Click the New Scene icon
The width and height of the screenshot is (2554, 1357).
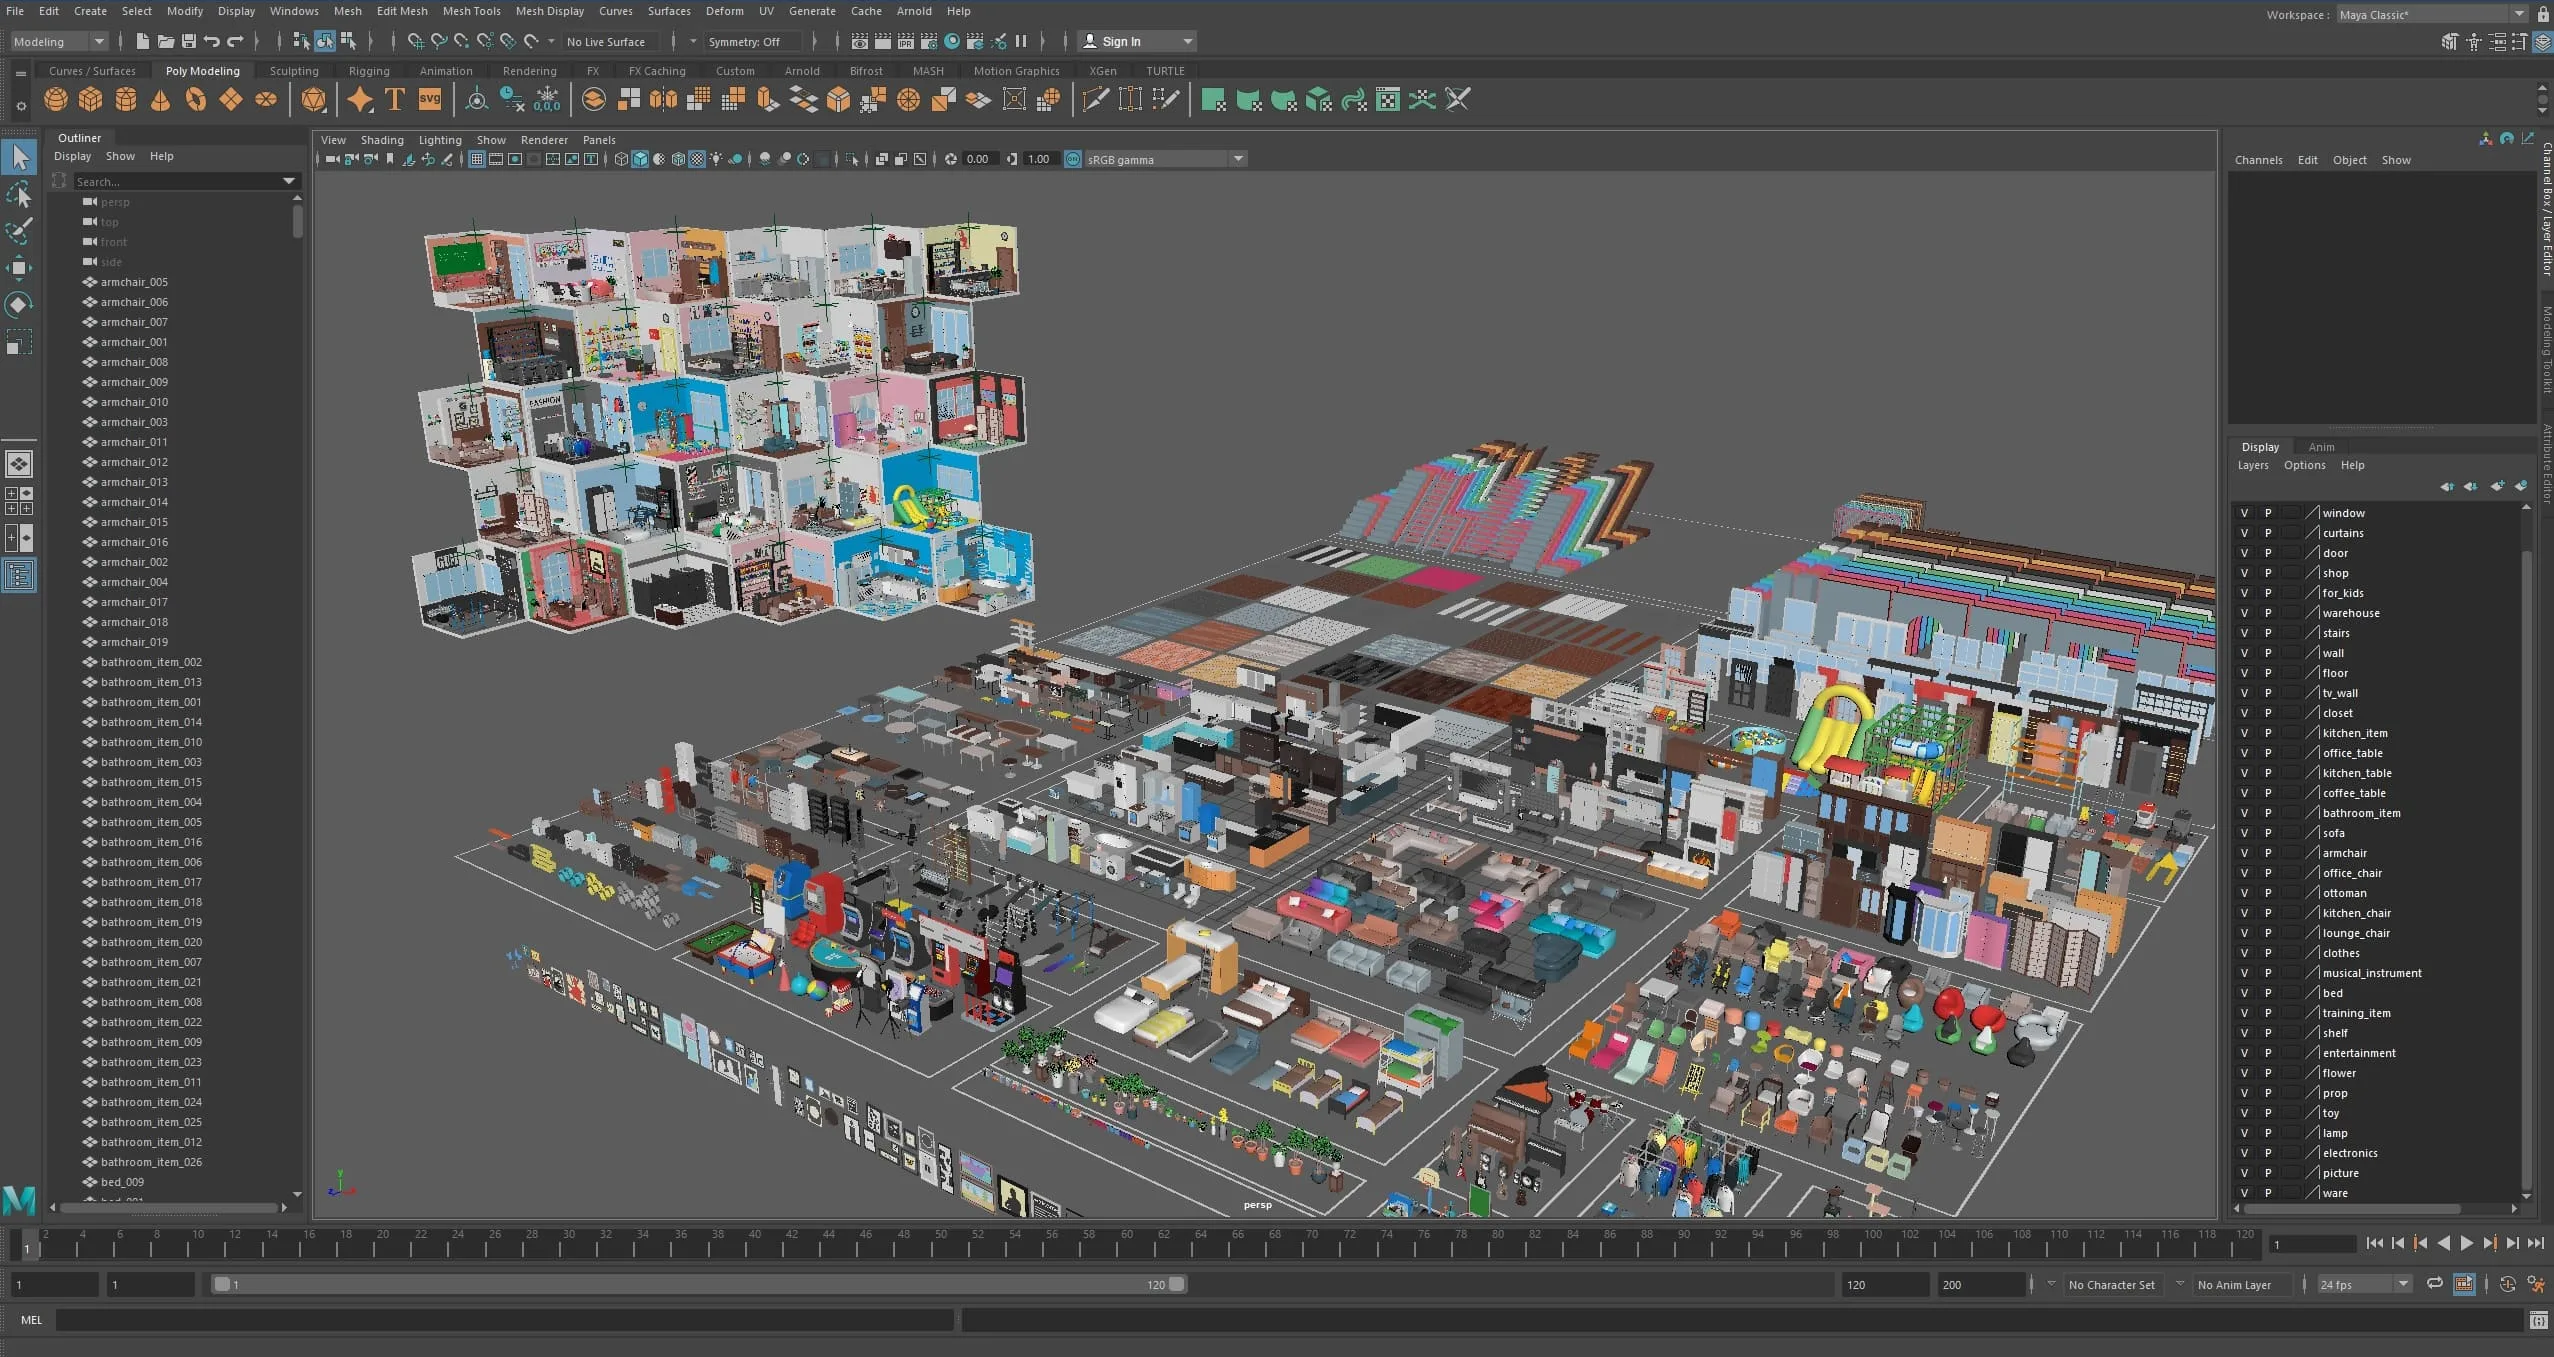pyautogui.click(x=142, y=41)
